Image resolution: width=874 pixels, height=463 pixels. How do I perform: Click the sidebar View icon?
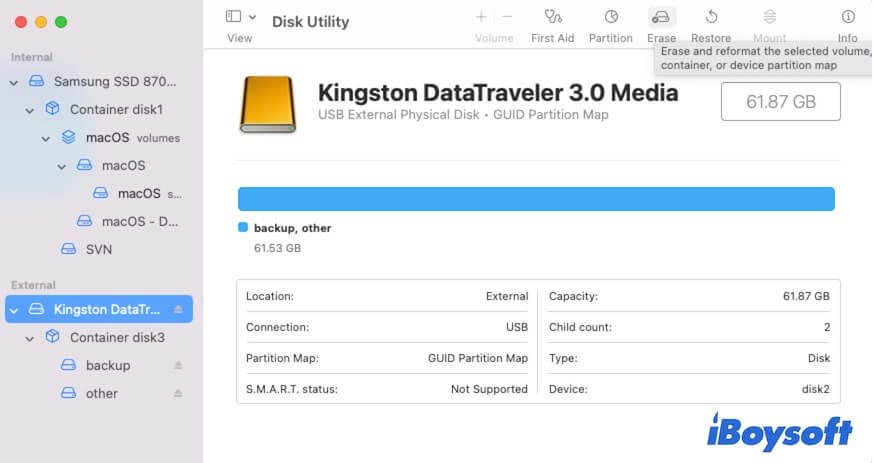[x=234, y=17]
